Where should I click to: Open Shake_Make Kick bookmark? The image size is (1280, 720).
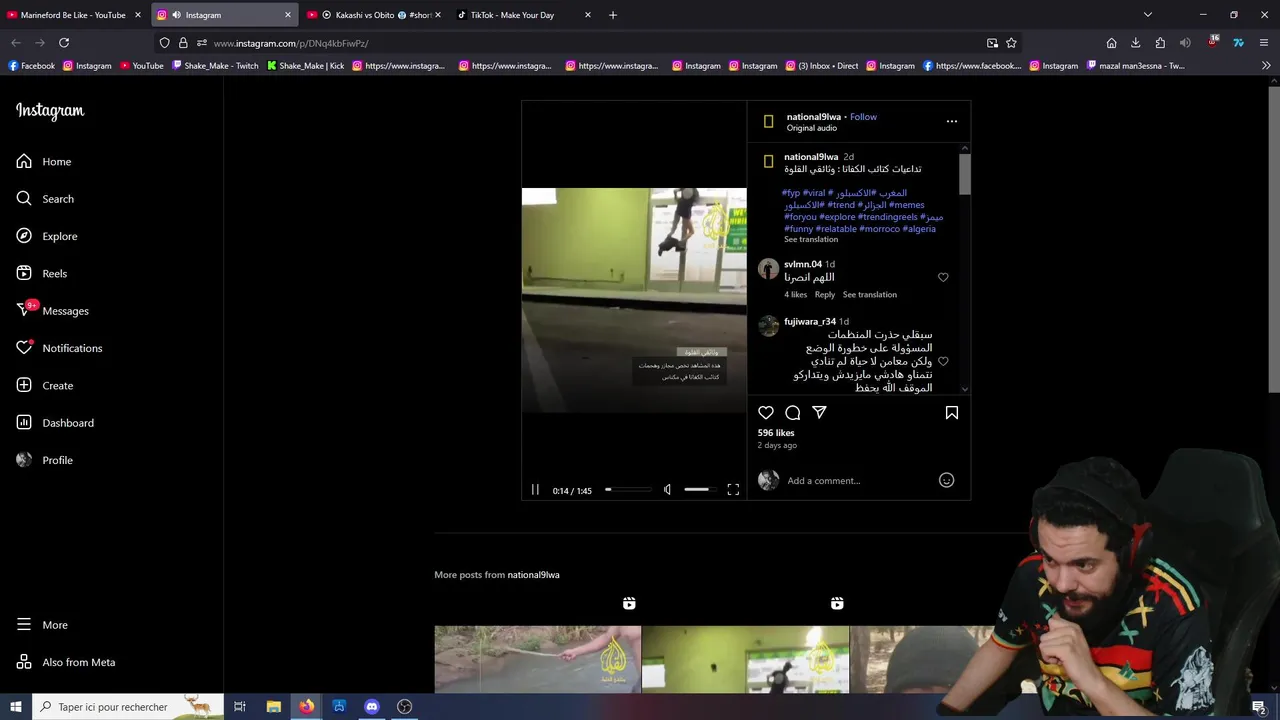coord(305,66)
